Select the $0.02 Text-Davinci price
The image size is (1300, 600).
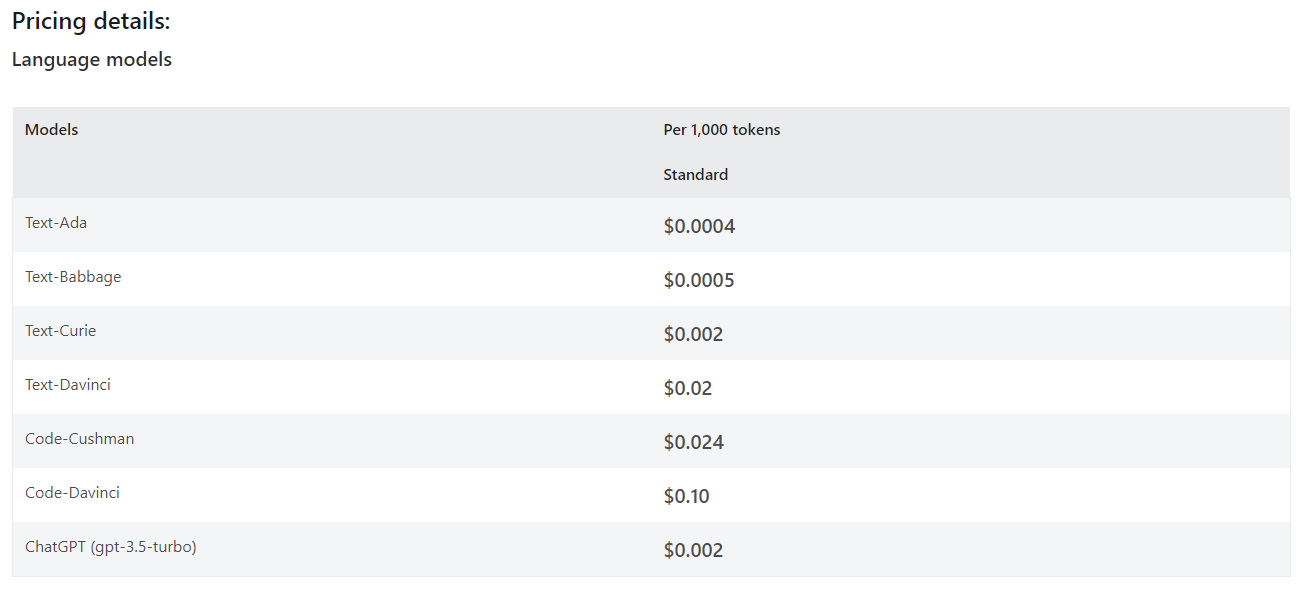[x=688, y=389]
